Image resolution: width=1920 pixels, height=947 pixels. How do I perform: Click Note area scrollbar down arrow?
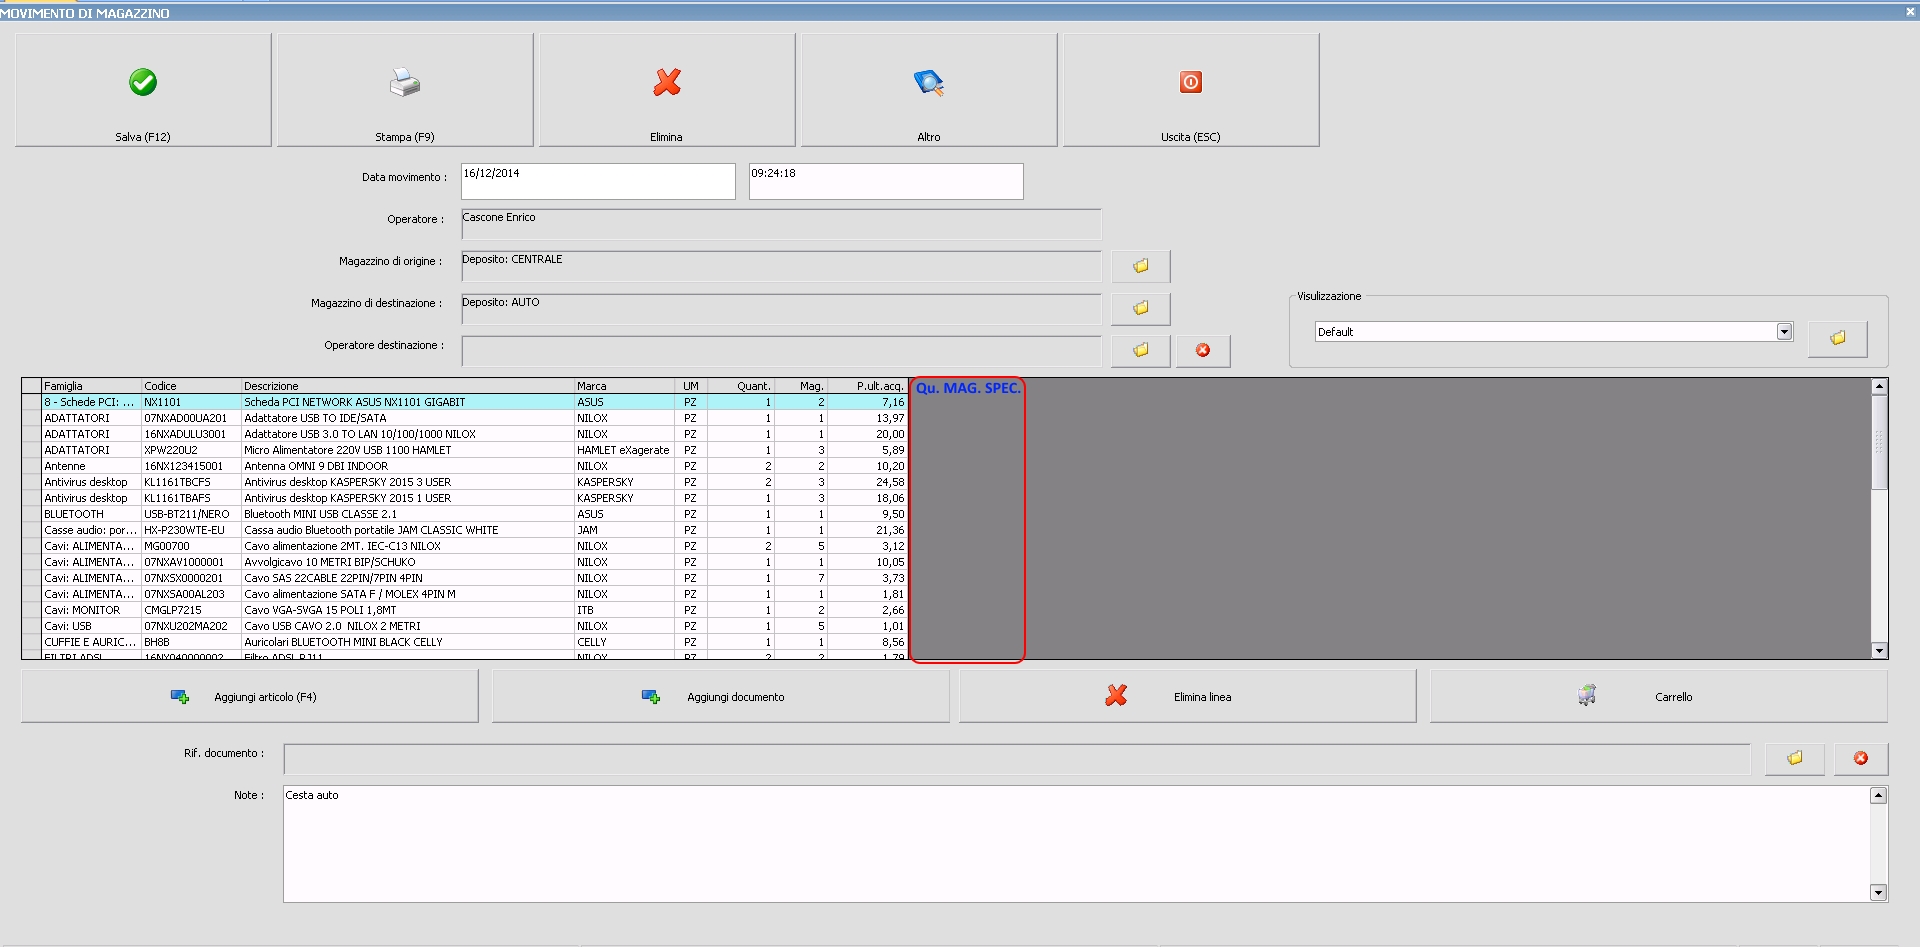[x=1878, y=893]
